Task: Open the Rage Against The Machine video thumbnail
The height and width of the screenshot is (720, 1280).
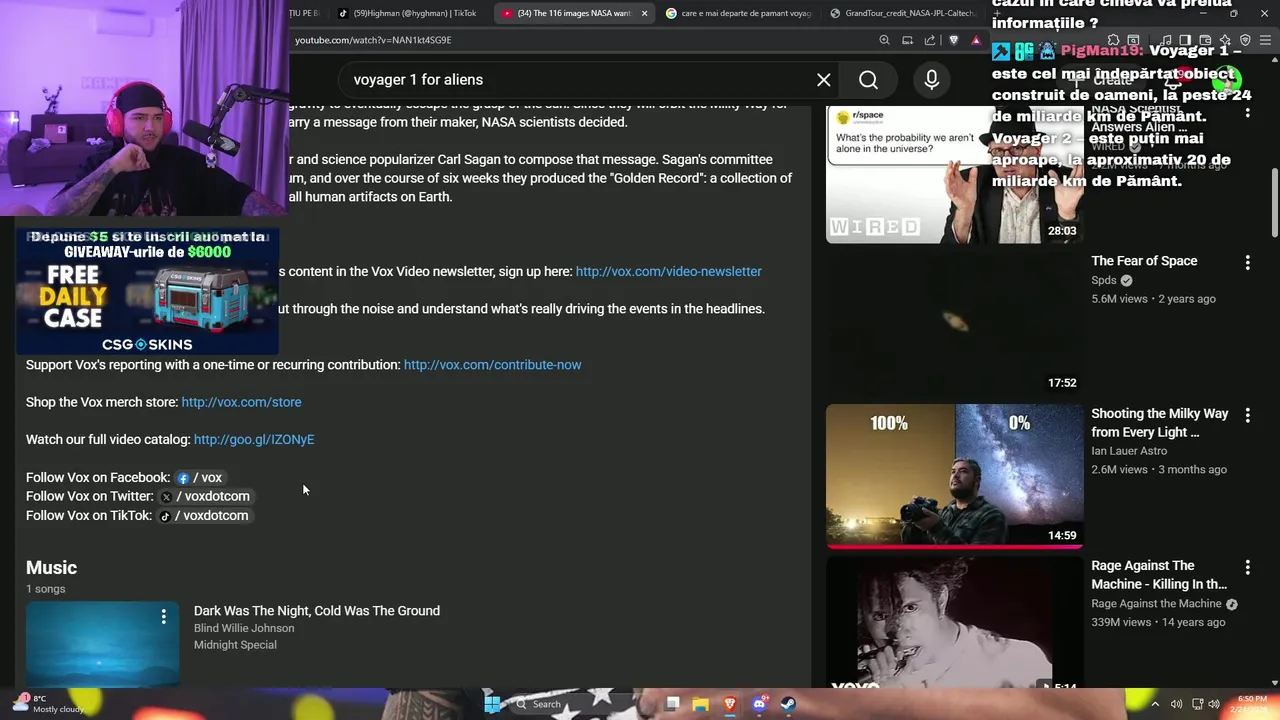Action: pos(954,623)
